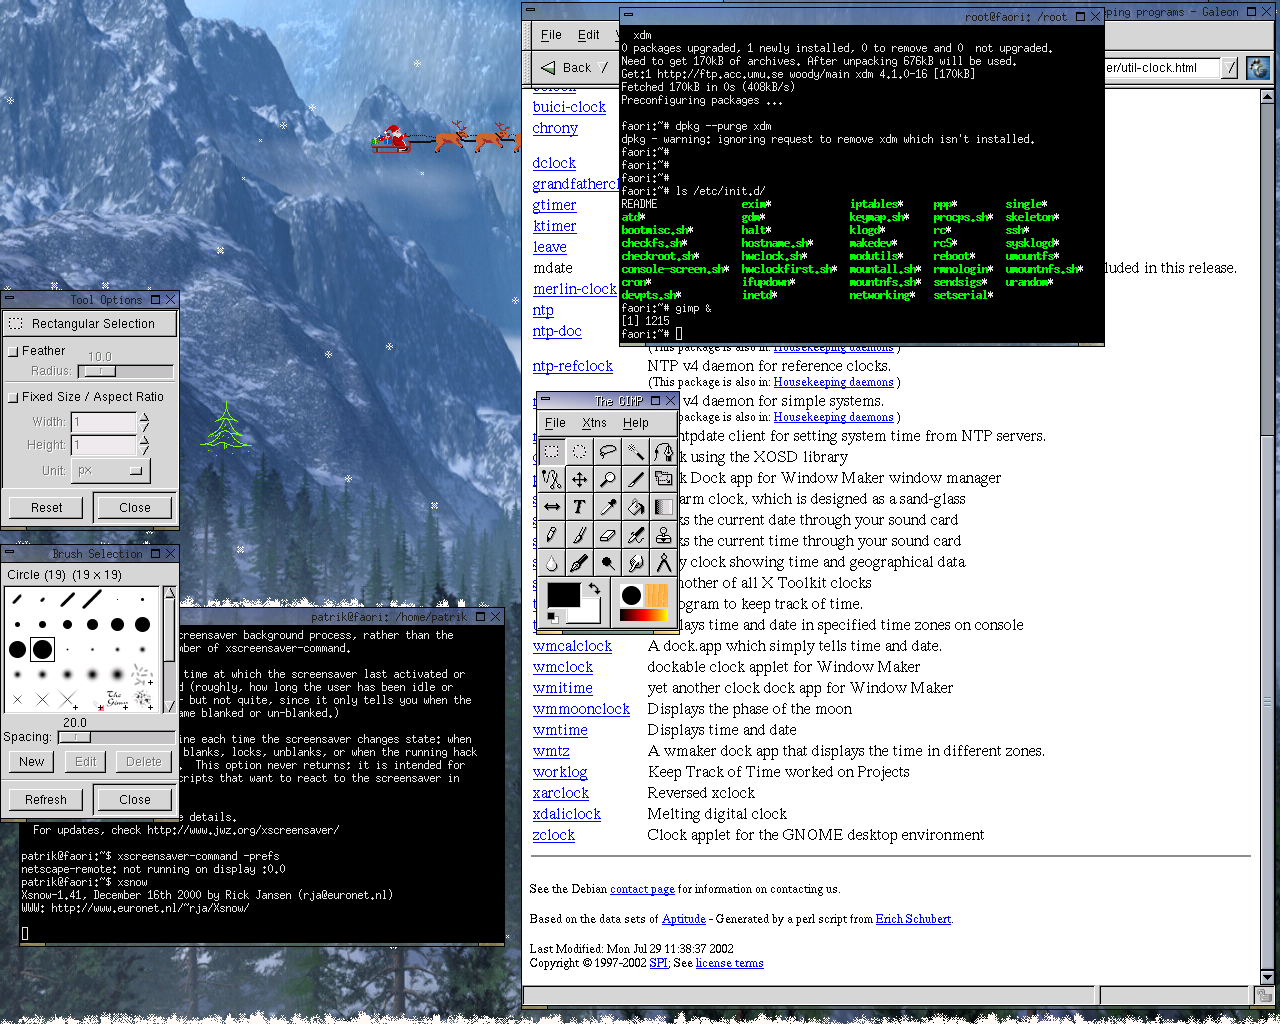Select the Color Picker eyedropper tool

607,507
